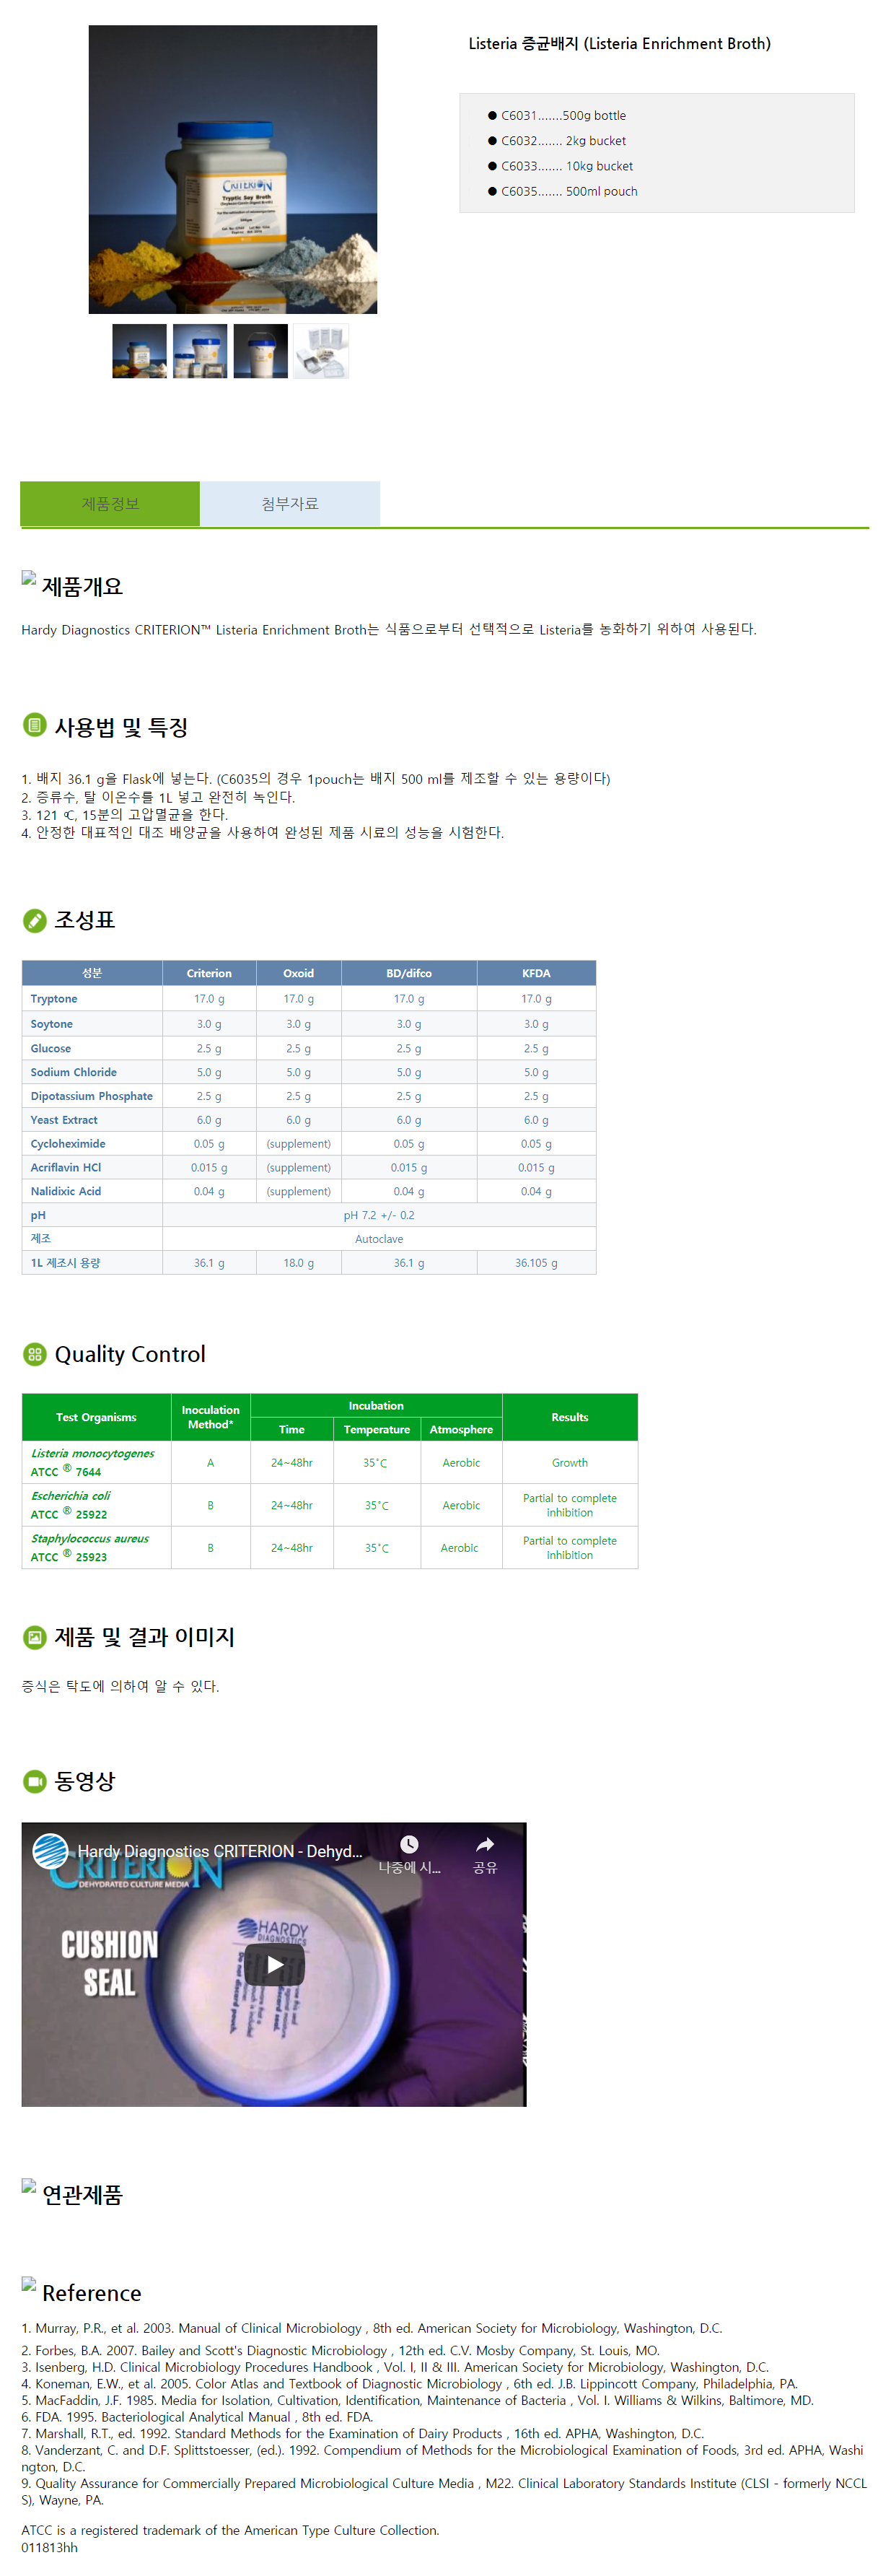Open the video title link
Image resolution: width=891 pixels, height=2576 pixels.
point(220,1852)
